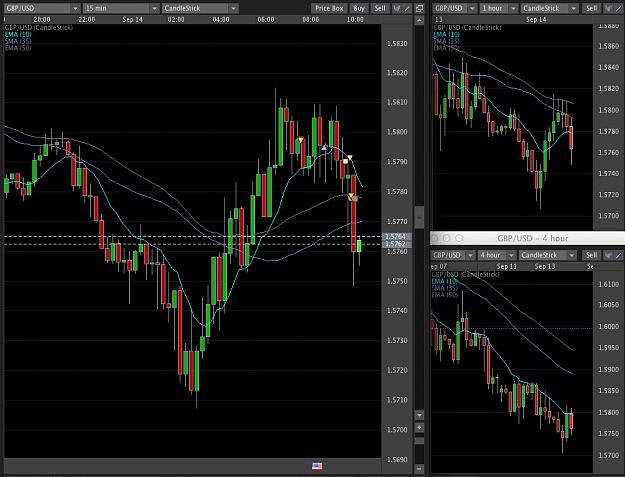Click the pink circle order marker near 1.5778
625x477 pixels.
point(355,198)
